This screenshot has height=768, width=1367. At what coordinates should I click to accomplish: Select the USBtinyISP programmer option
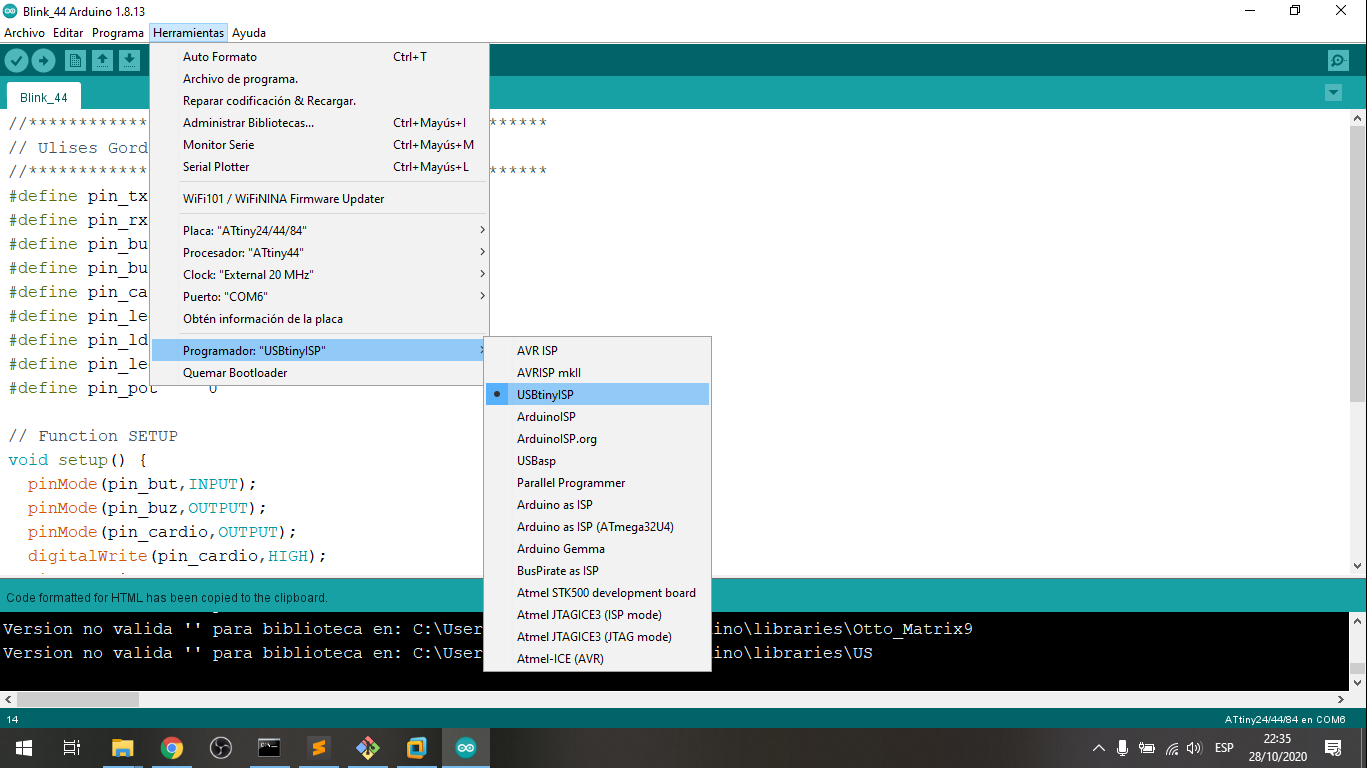(597, 395)
